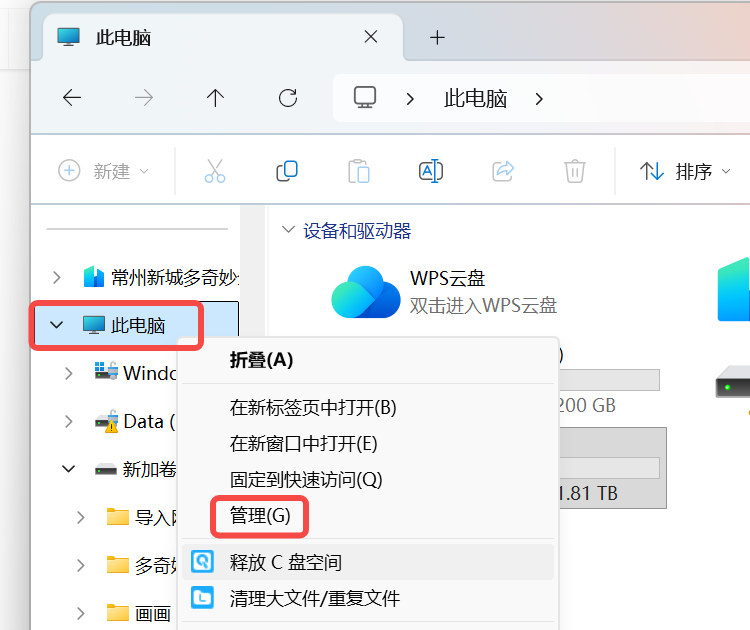Viewport: 750px width, 630px height.
Task: Click the Copy icon in toolbar
Action: coord(287,171)
